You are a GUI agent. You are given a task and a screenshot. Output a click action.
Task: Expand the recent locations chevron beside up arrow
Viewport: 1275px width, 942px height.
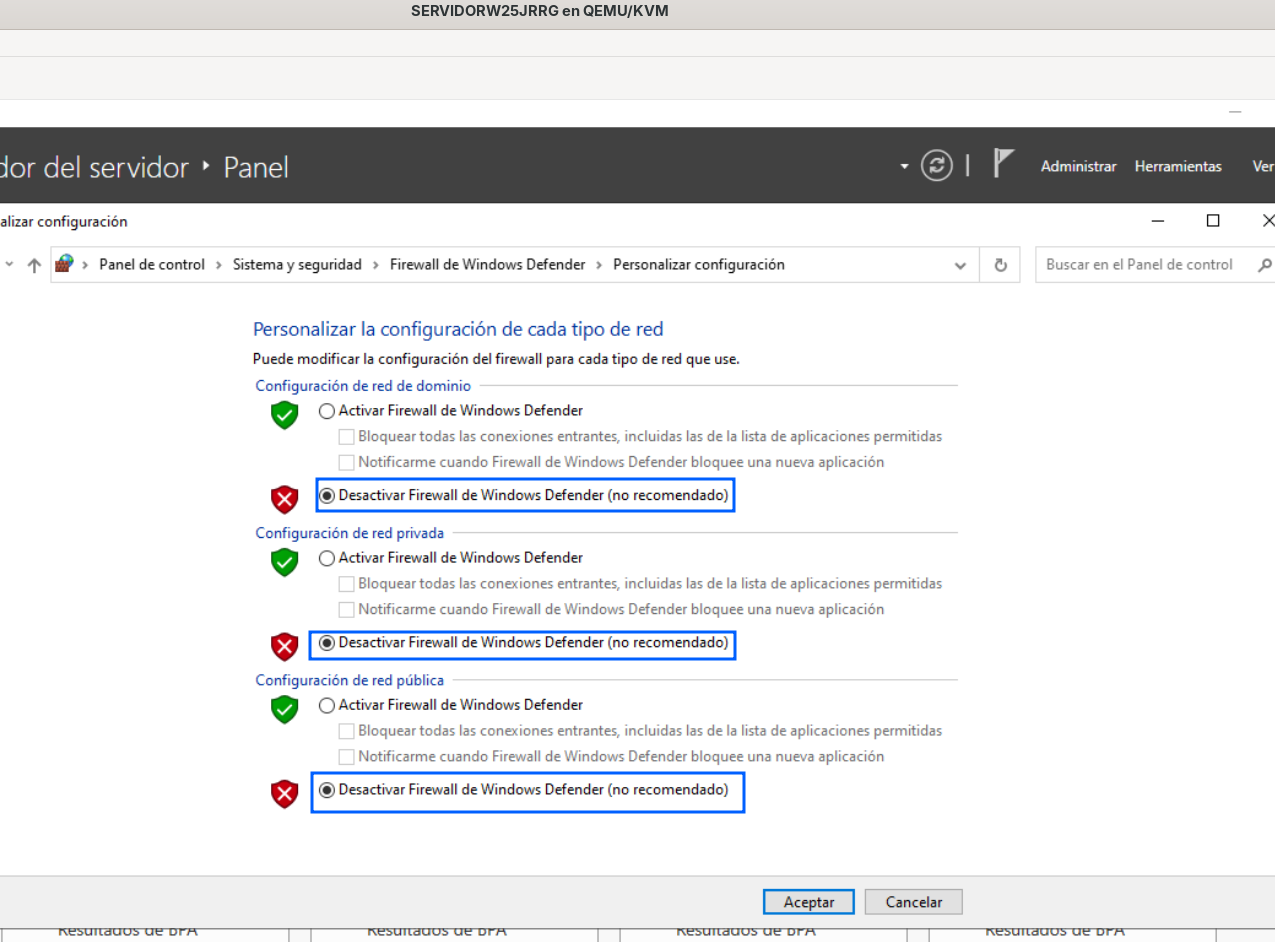coord(9,265)
